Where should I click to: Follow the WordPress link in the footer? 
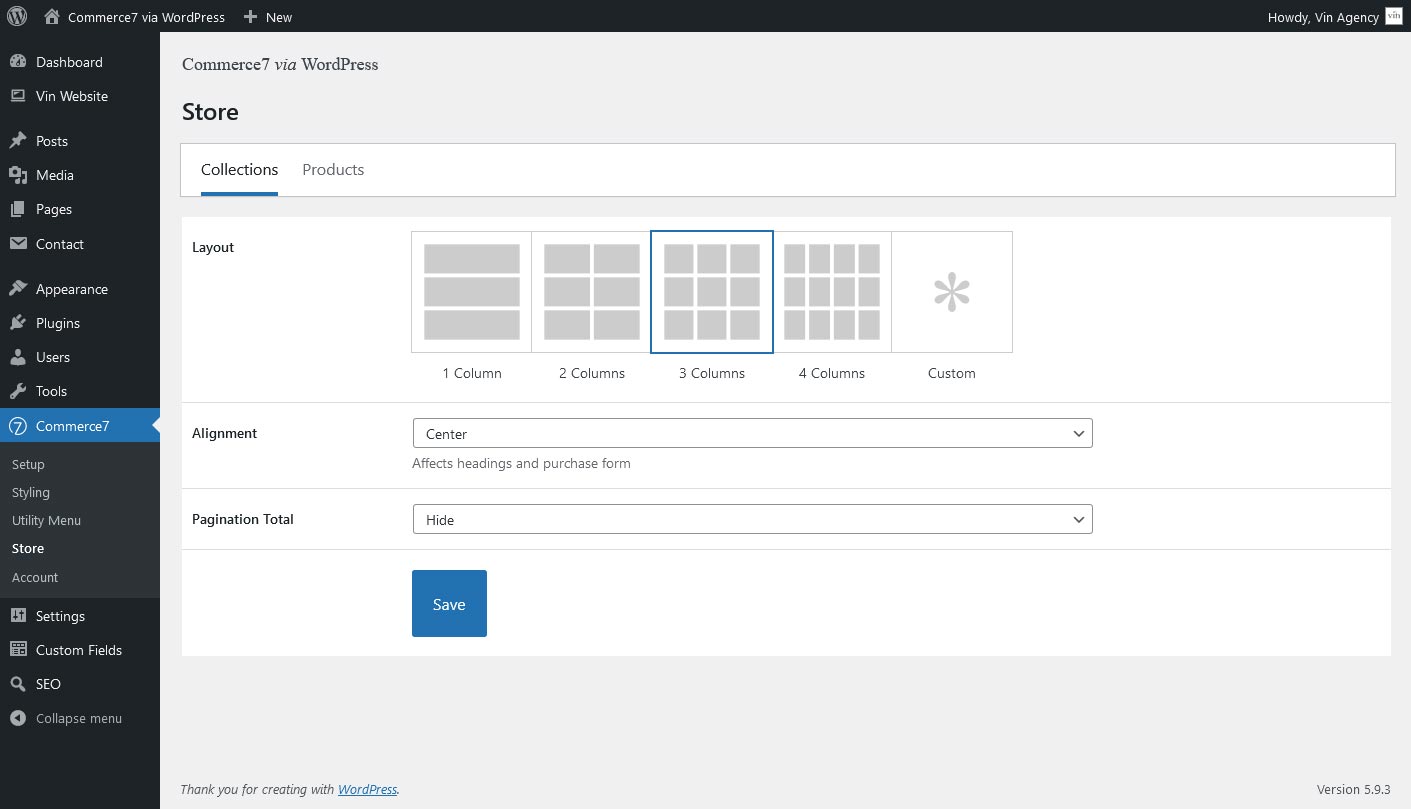pyautogui.click(x=367, y=789)
